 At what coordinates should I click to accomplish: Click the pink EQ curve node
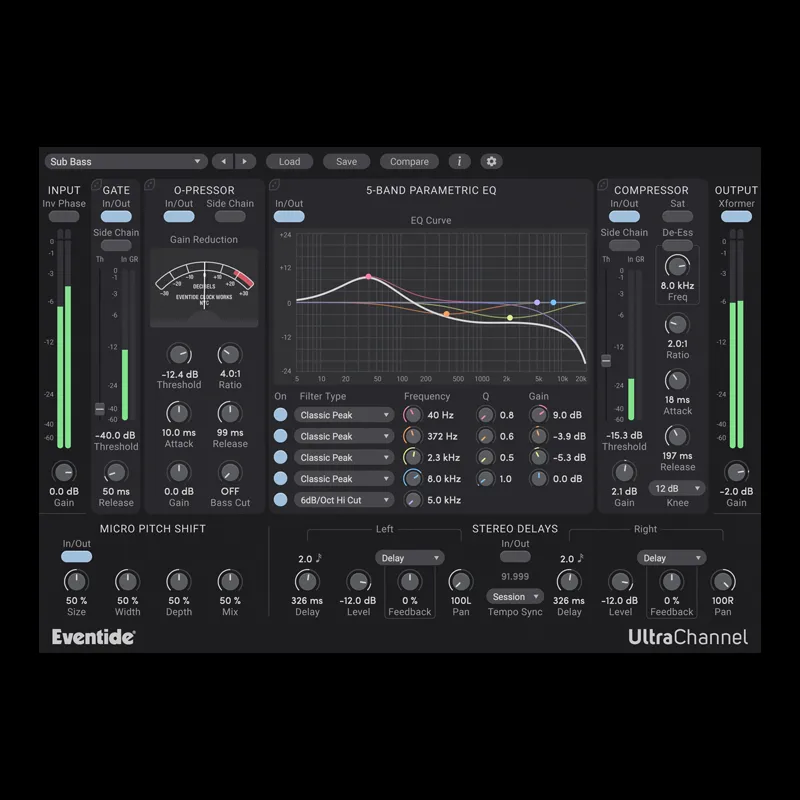pos(368,277)
